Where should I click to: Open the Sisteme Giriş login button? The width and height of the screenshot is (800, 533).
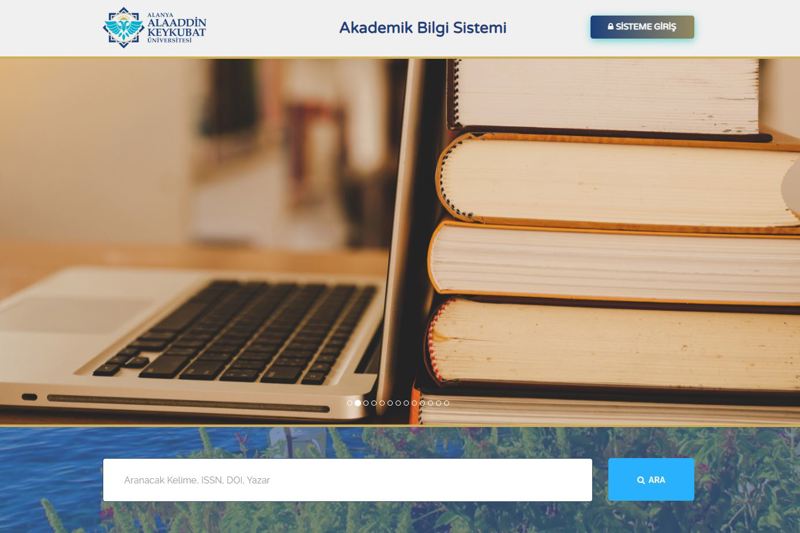(642, 27)
